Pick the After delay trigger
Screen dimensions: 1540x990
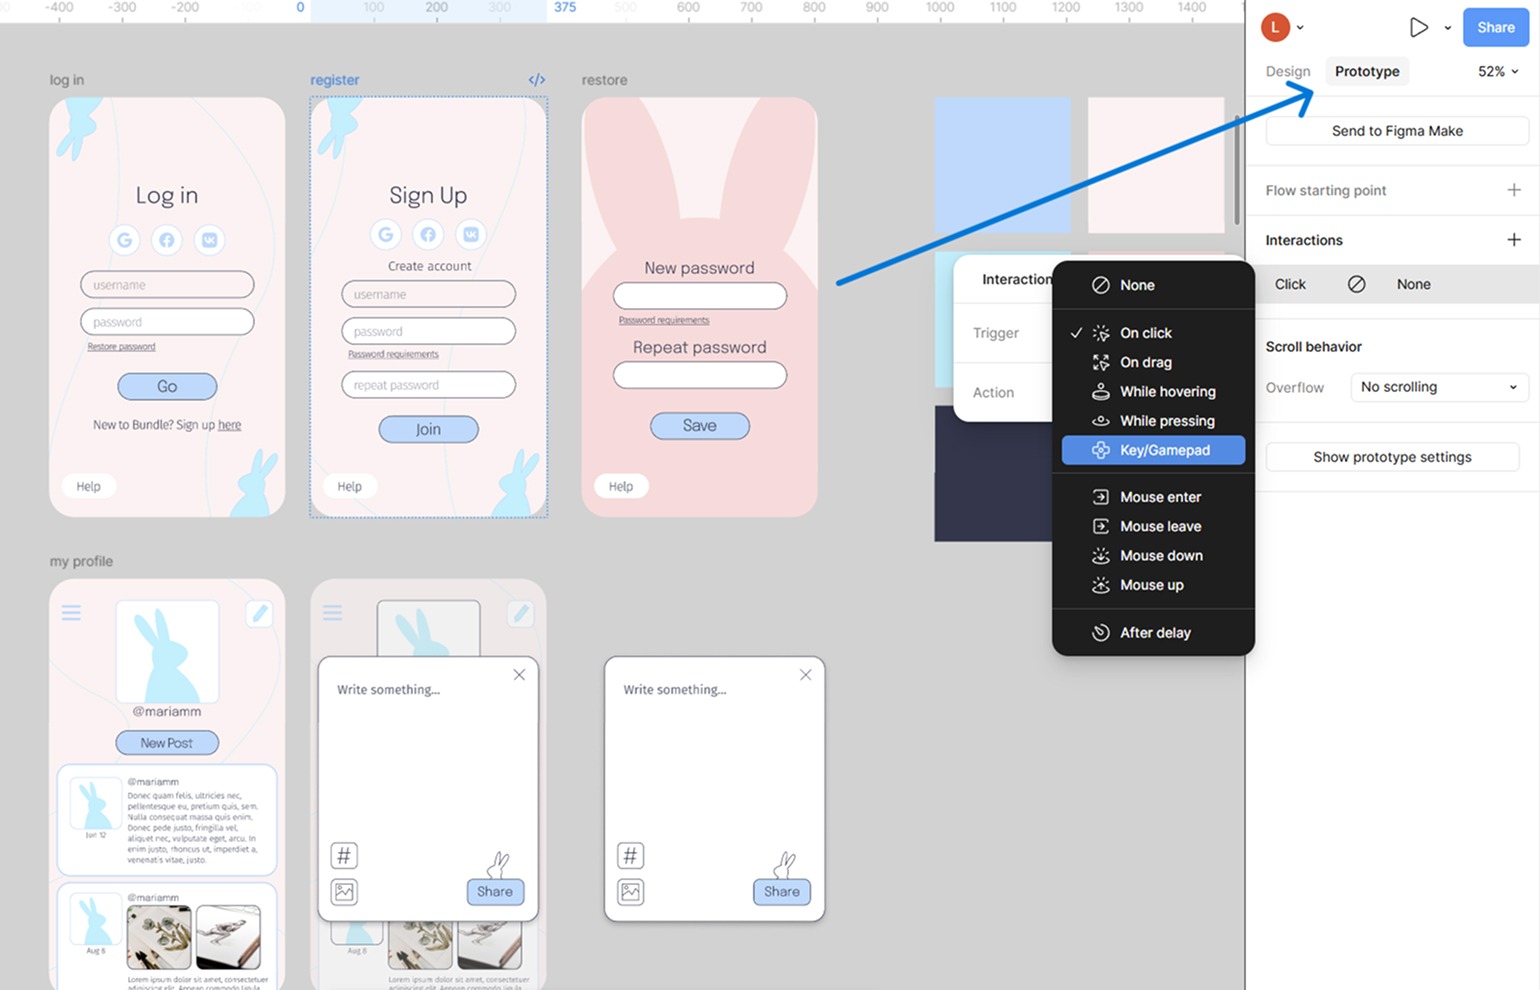1155,633
